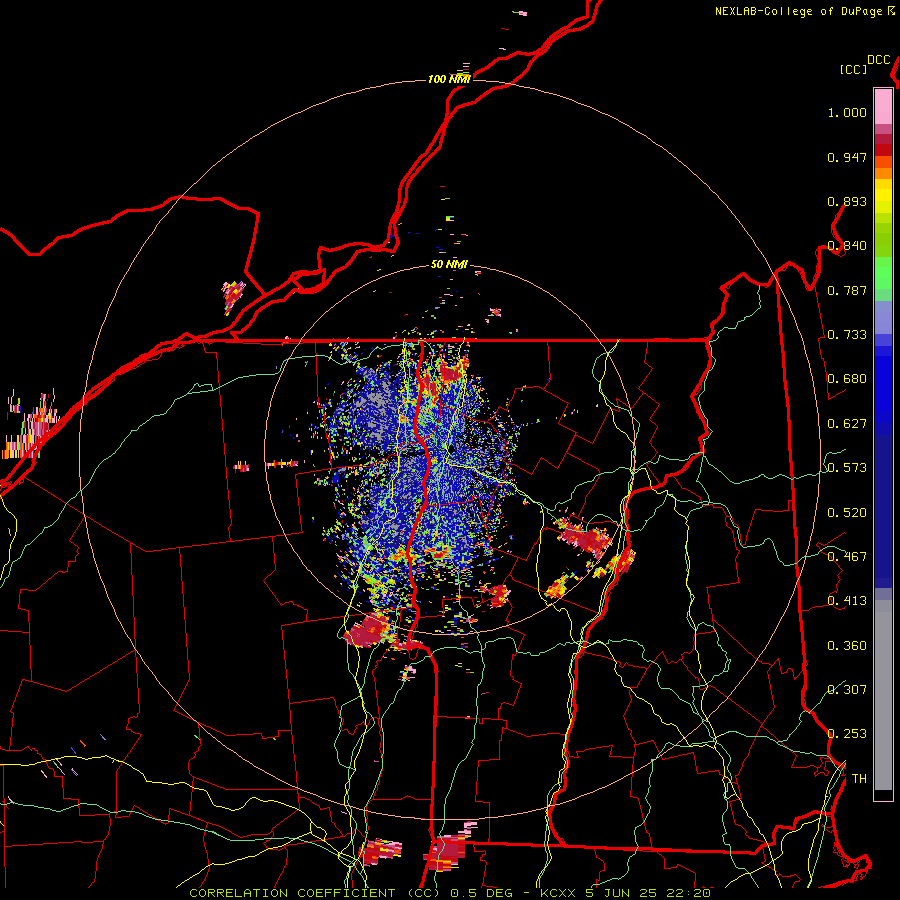
Task: Click the Correlation Coefficient caption at bottom
Action: 450,893
